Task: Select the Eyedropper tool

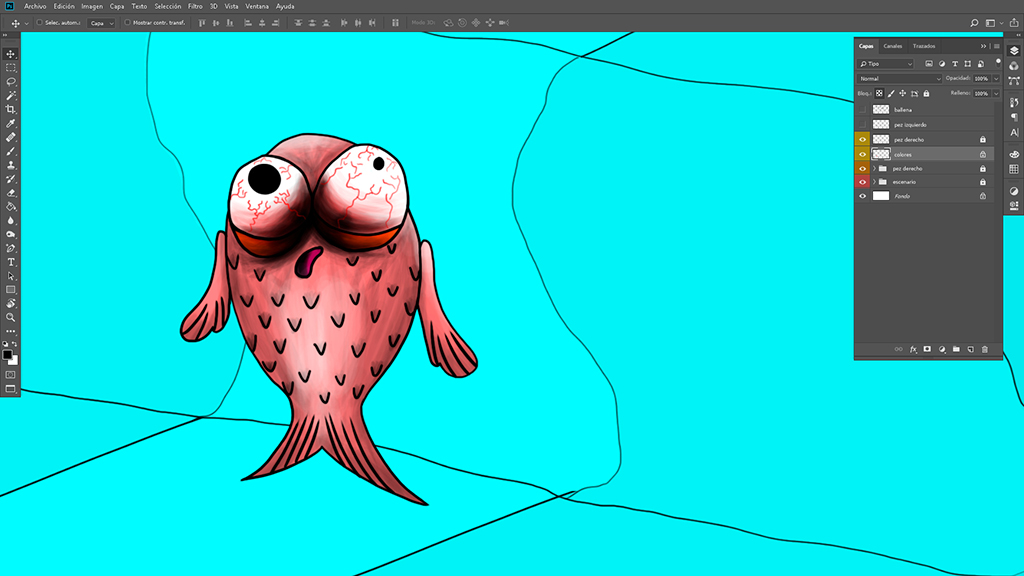Action: pyautogui.click(x=10, y=123)
